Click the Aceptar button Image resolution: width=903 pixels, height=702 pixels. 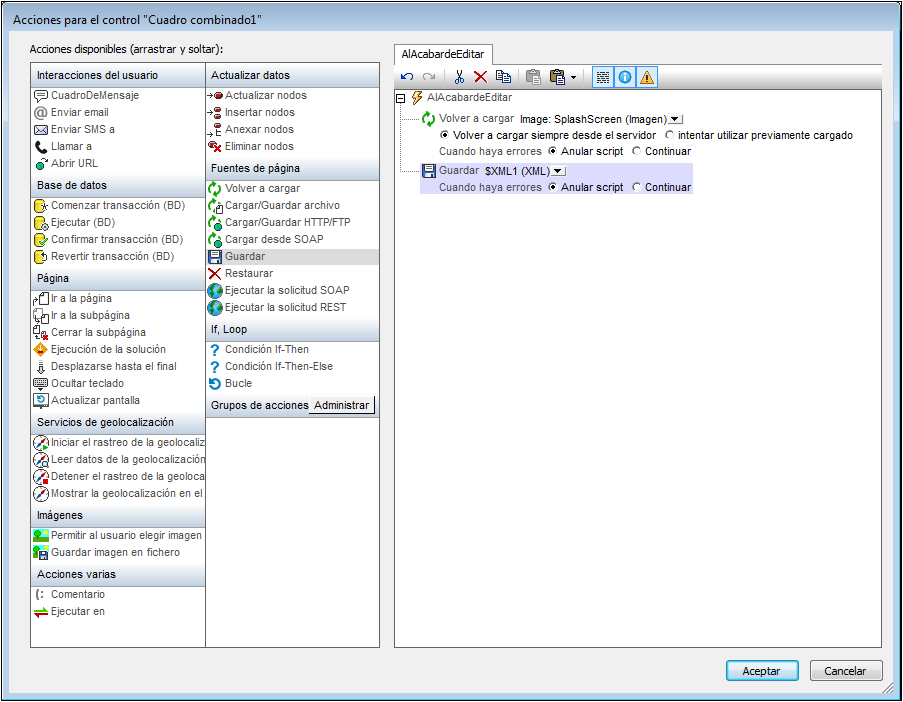point(761,671)
